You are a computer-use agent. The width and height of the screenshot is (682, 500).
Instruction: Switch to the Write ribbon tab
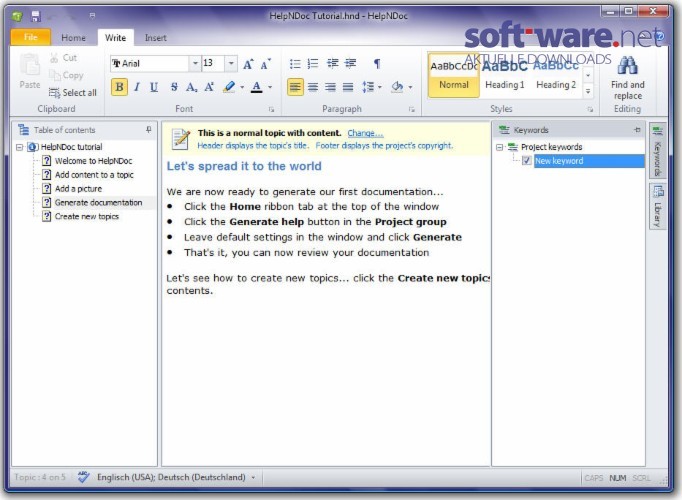point(115,38)
